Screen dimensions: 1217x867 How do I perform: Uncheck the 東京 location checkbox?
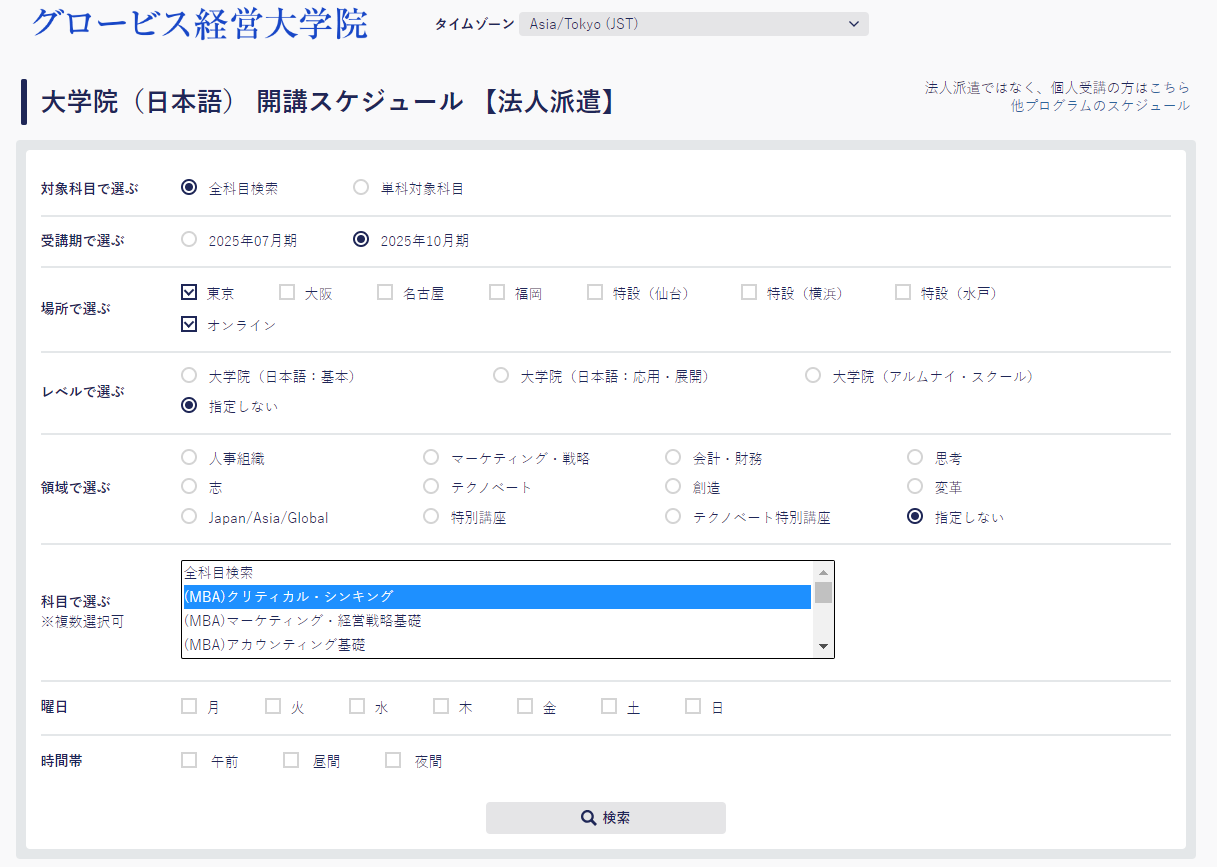click(x=189, y=292)
